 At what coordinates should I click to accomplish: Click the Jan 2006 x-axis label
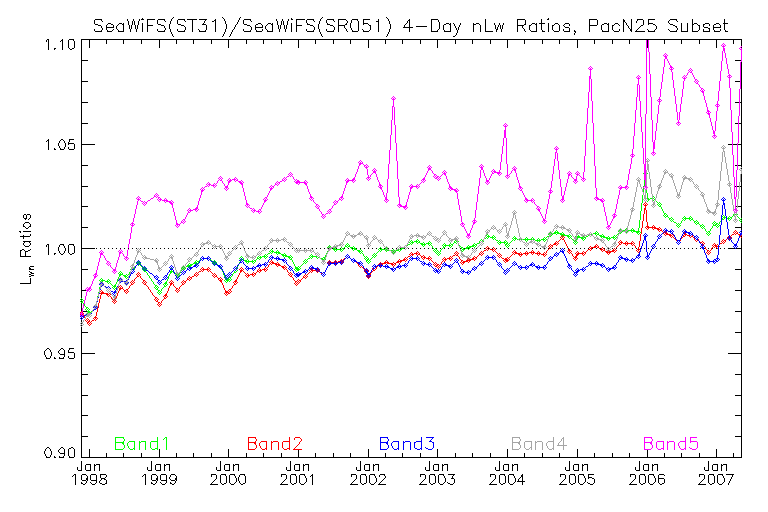pyautogui.click(x=647, y=473)
